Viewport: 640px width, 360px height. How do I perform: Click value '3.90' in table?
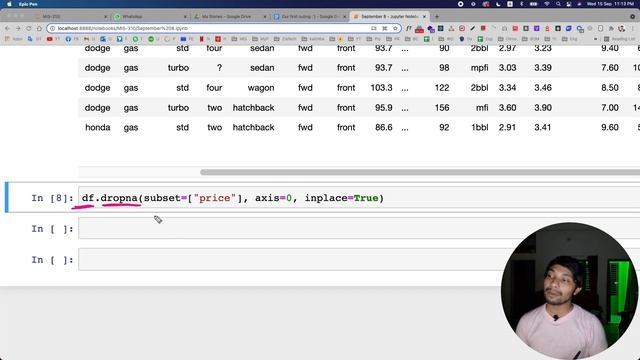(543, 108)
